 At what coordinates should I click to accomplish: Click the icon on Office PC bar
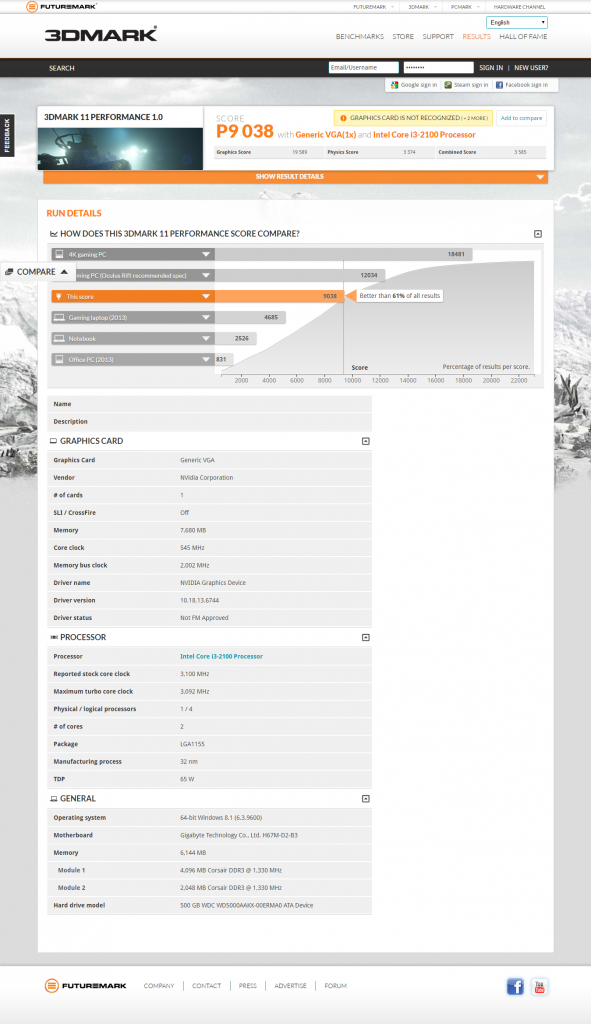tap(59, 359)
